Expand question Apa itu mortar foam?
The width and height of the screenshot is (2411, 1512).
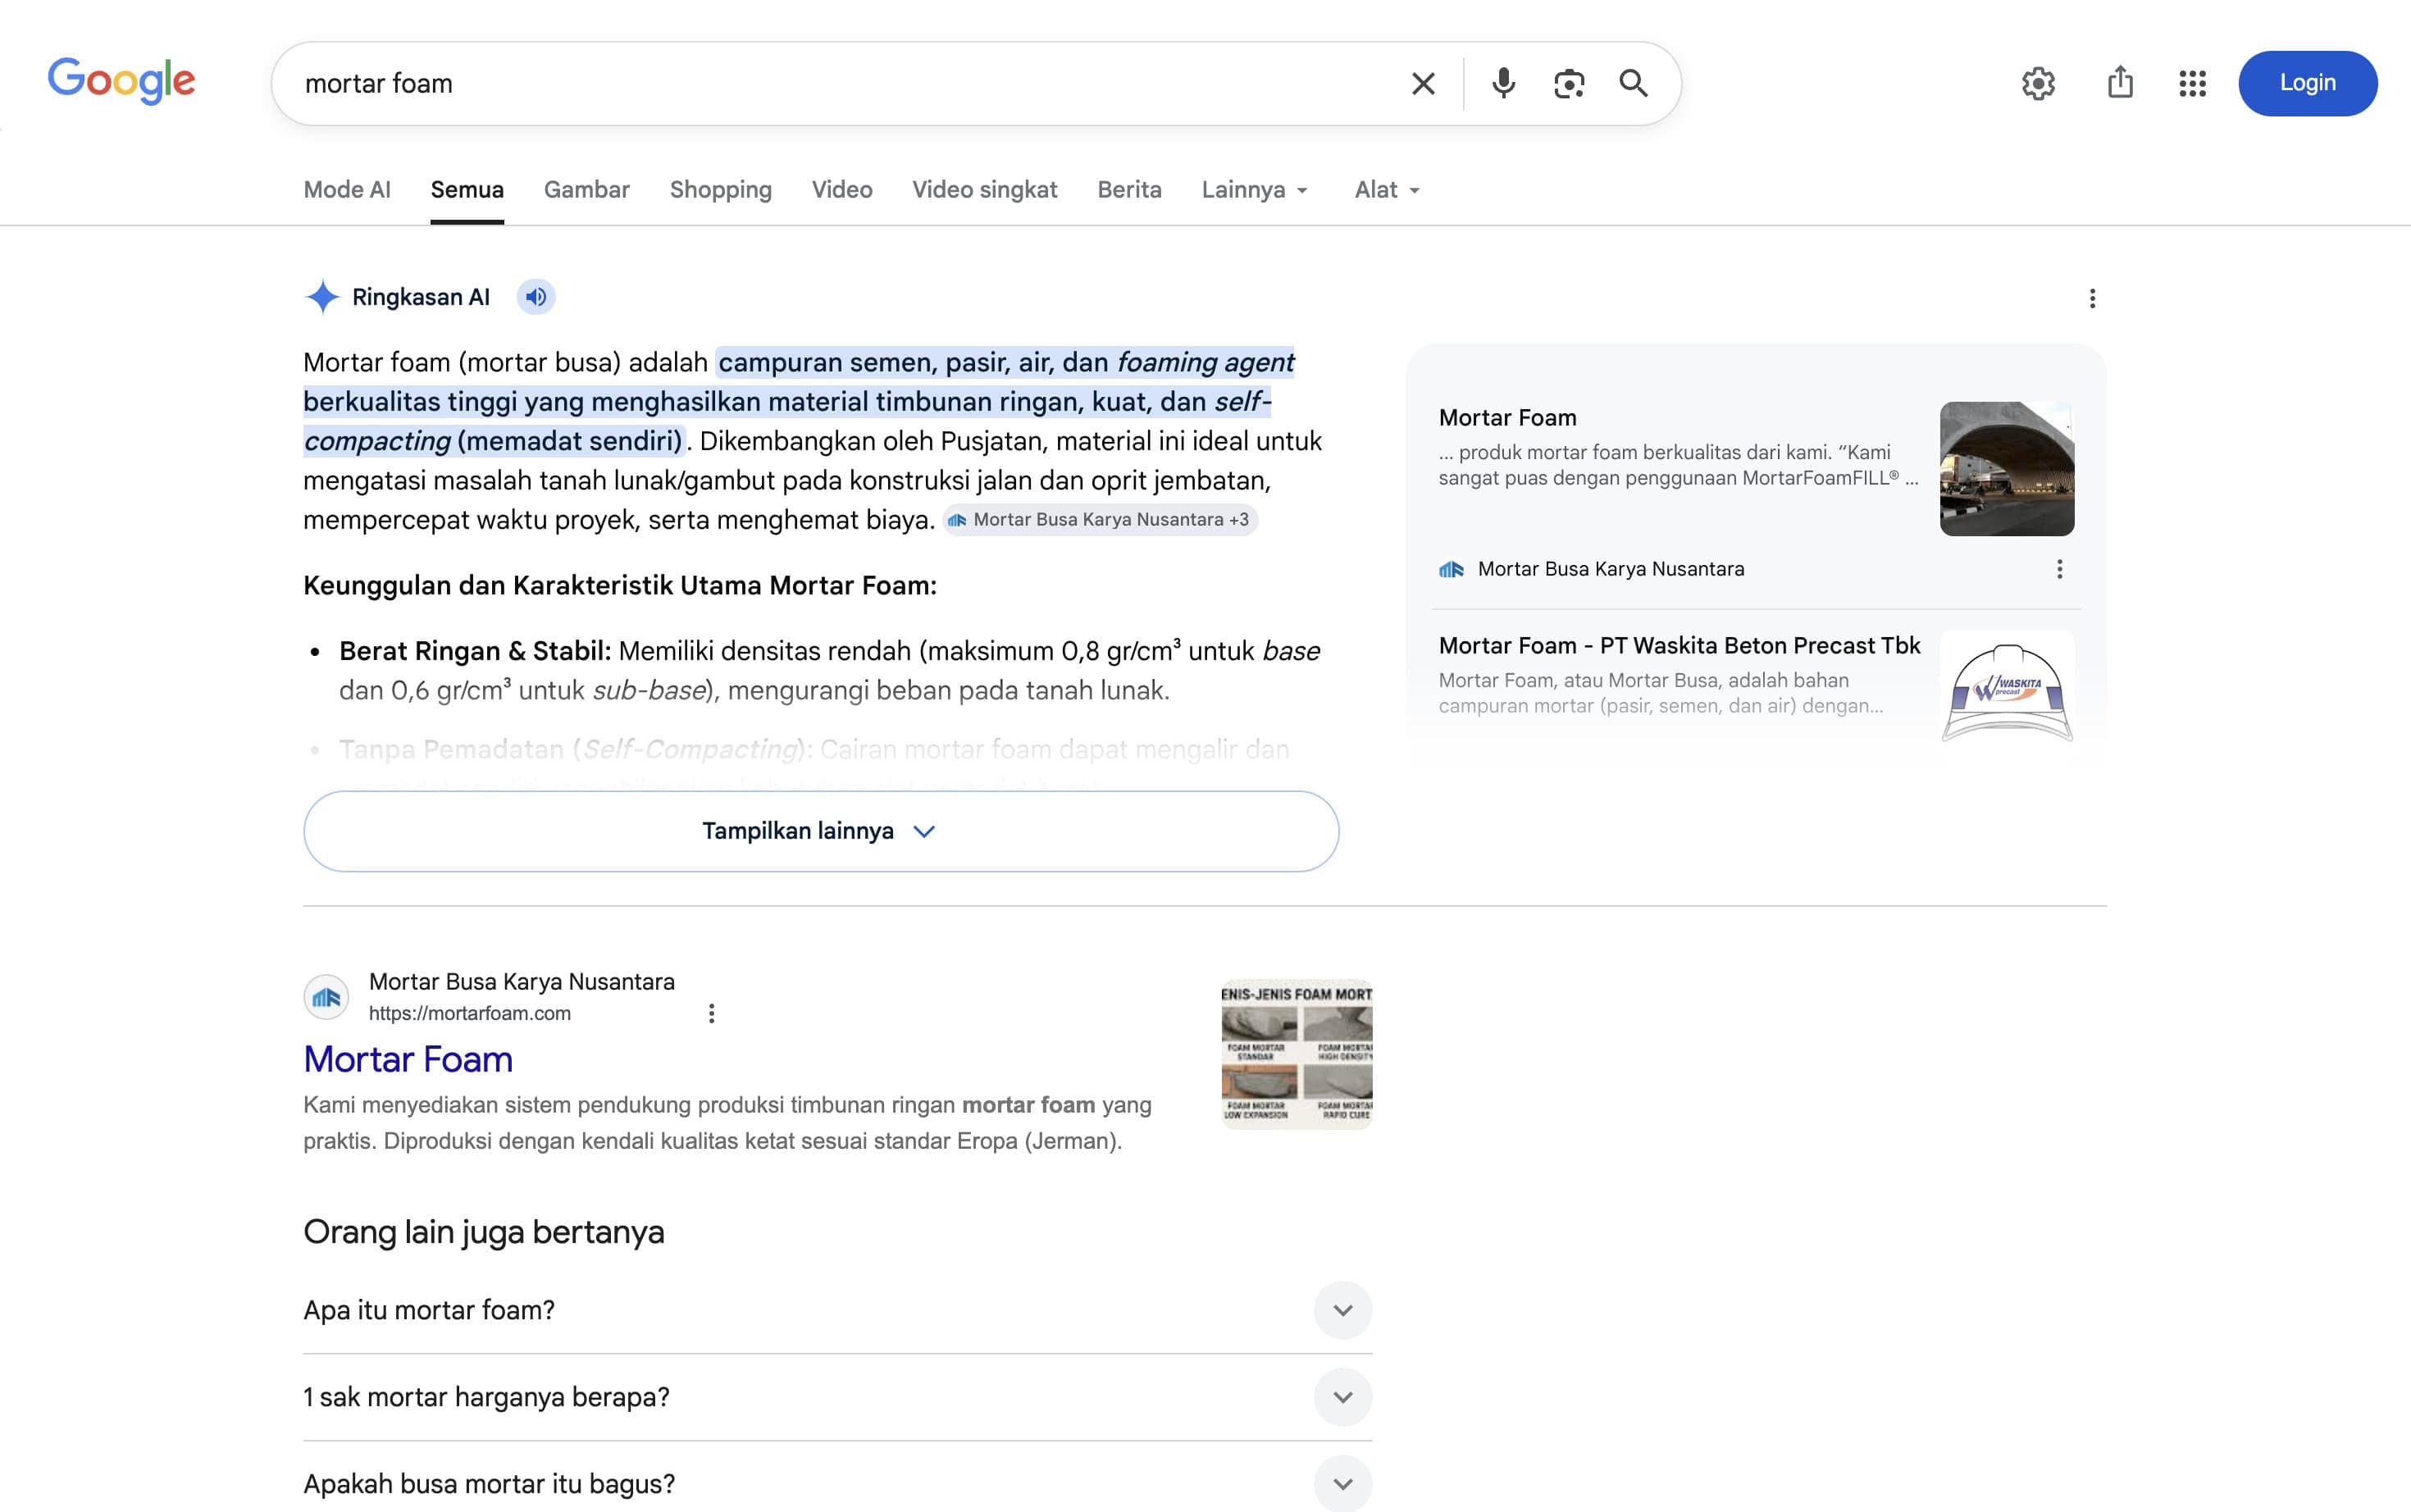tap(837, 1310)
